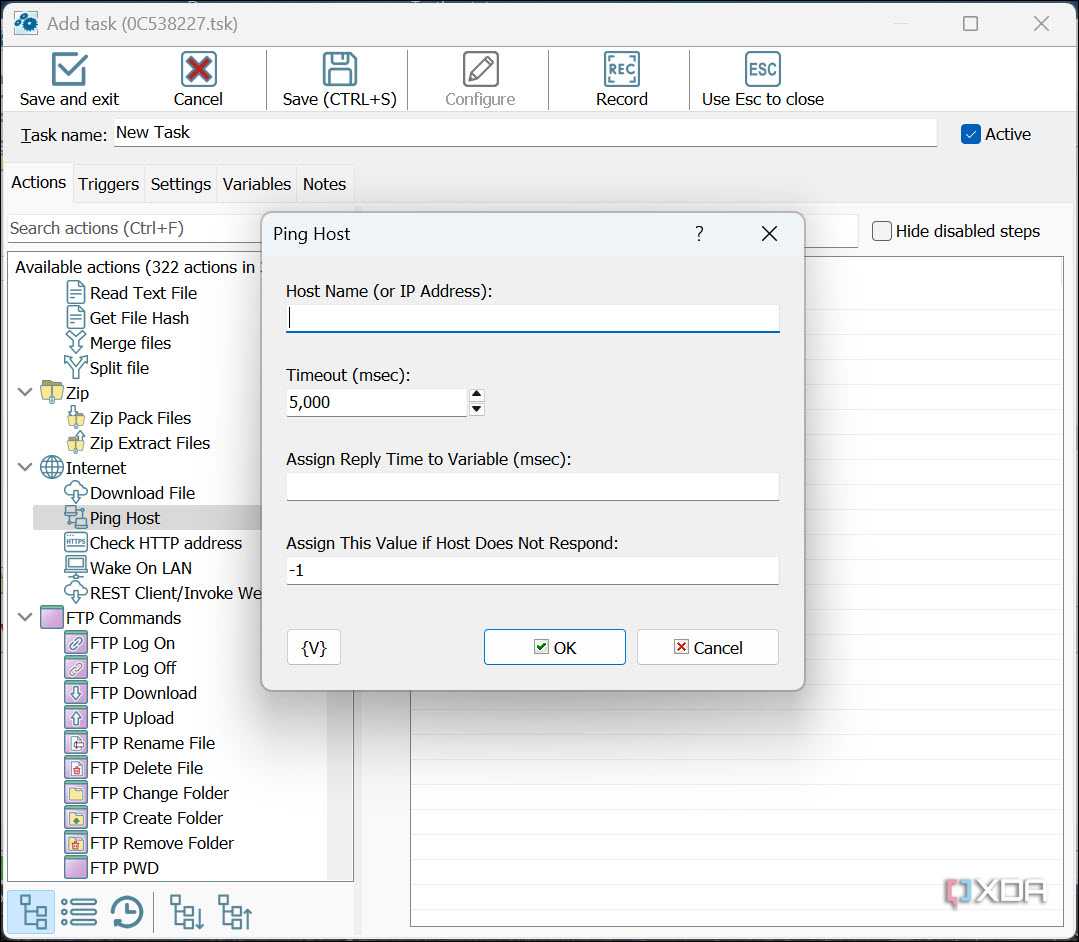This screenshot has height=942, width=1079.
Task: Click the expand all tree icon
Action: click(186, 912)
